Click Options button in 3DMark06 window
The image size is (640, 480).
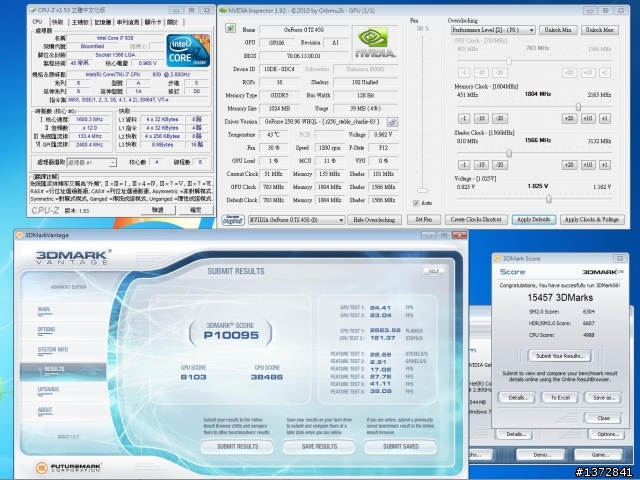click(608, 434)
